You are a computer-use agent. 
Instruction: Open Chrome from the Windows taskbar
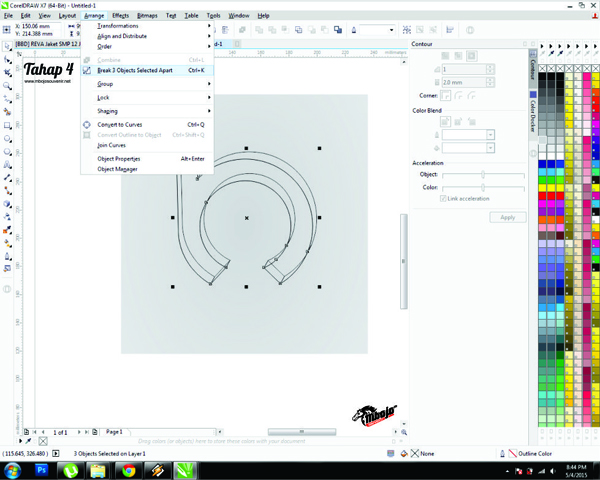pos(129,469)
